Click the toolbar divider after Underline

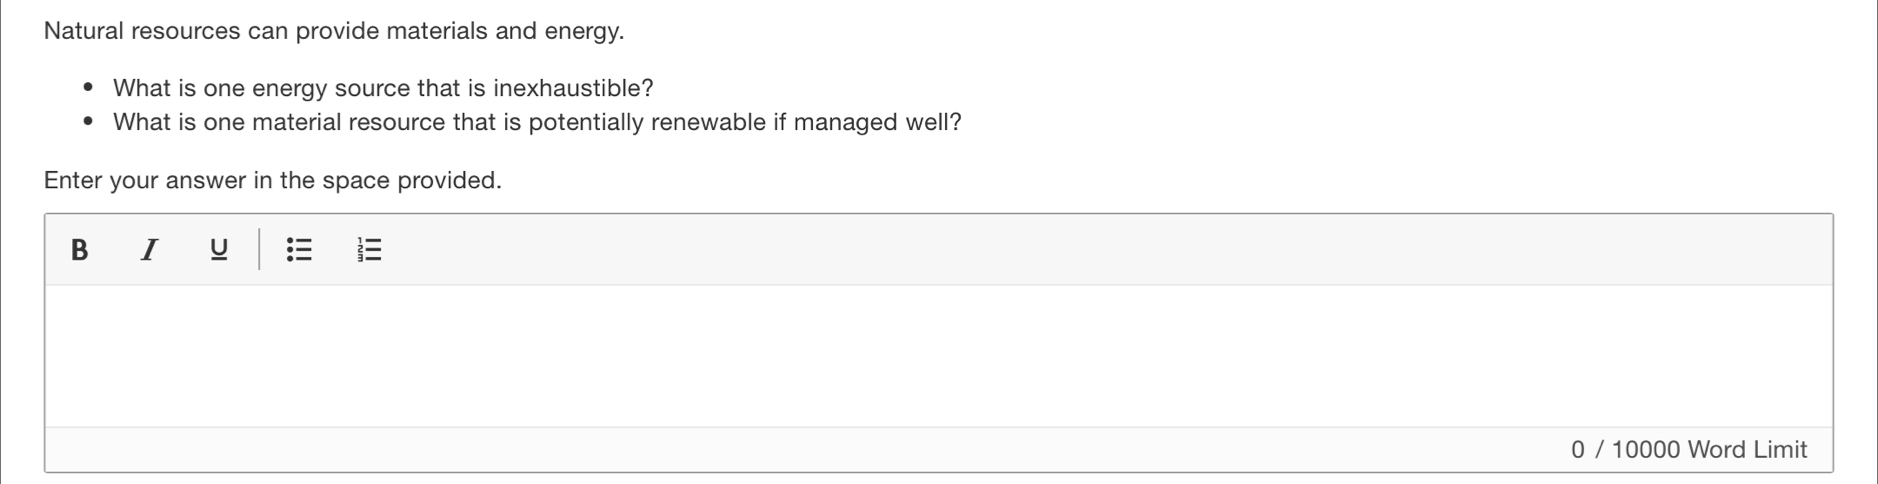pyautogui.click(x=259, y=249)
